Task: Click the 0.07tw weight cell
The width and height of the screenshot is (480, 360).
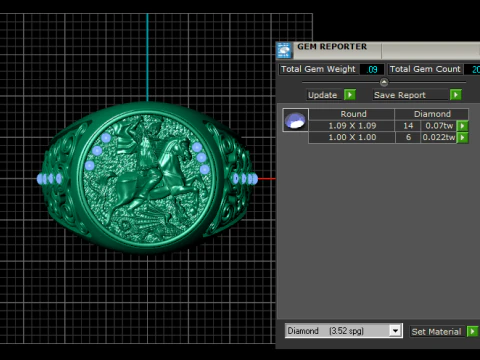Action: click(439, 126)
